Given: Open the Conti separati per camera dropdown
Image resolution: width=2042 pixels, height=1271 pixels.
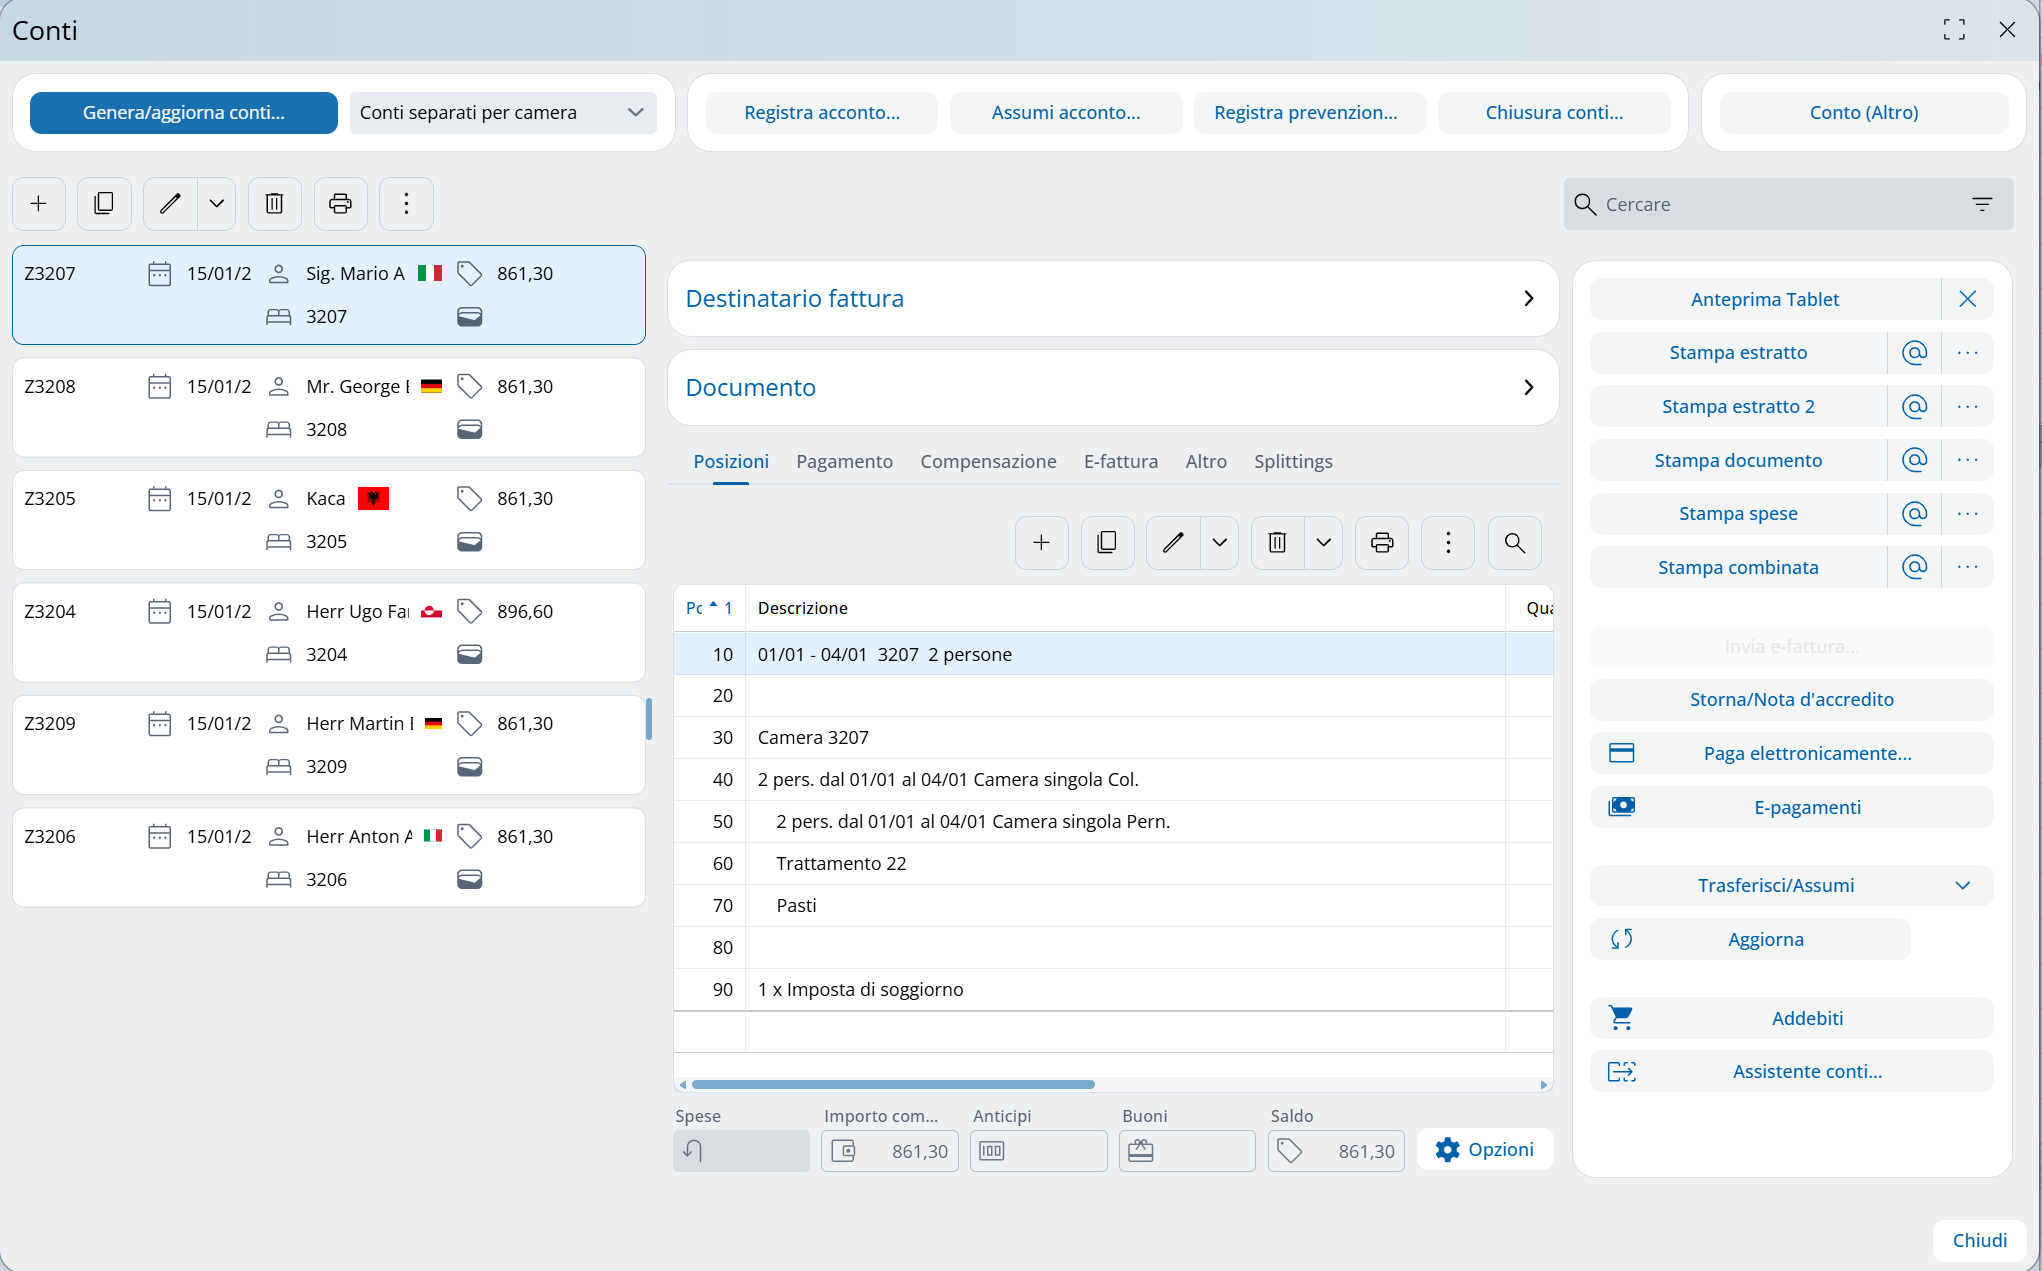Looking at the screenshot, I should [502, 113].
